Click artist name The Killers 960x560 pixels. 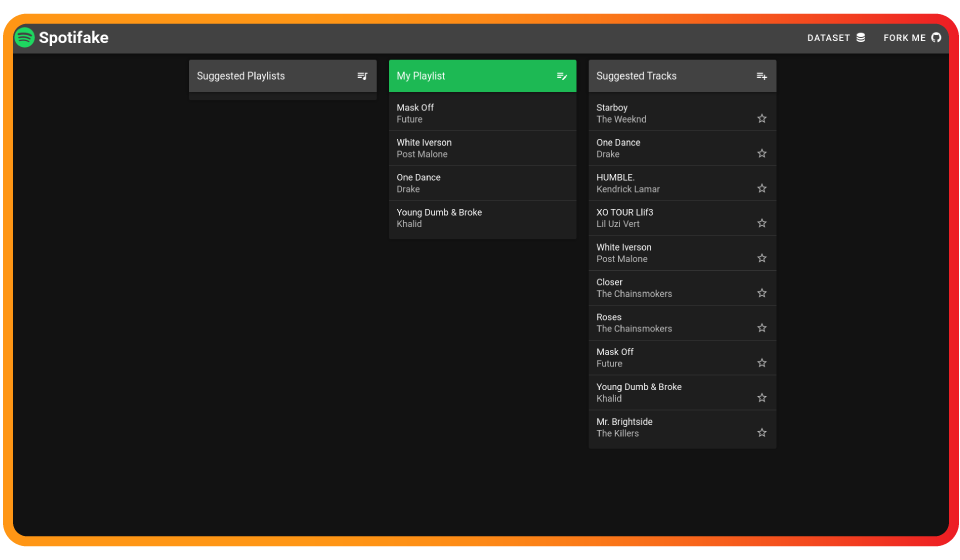click(x=617, y=433)
